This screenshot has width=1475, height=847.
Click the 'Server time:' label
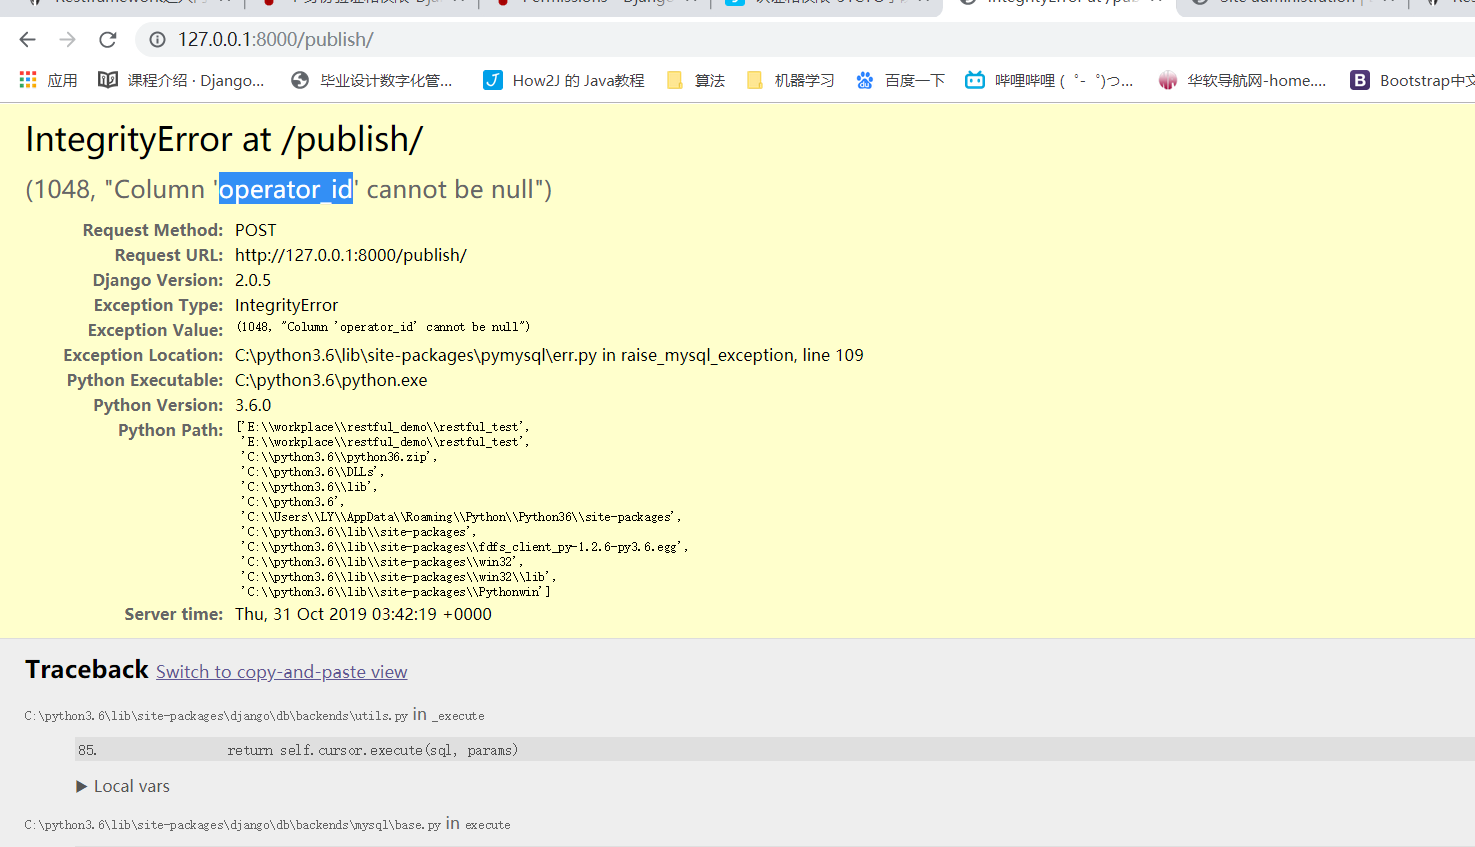click(x=174, y=614)
